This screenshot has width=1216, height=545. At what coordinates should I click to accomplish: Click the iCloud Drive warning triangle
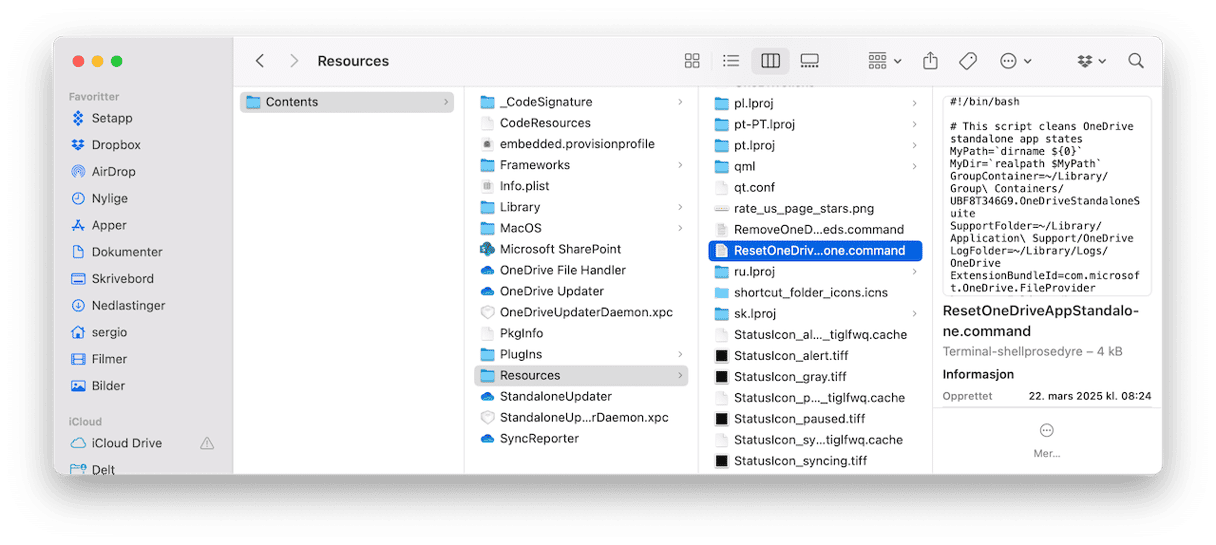pyautogui.click(x=207, y=443)
